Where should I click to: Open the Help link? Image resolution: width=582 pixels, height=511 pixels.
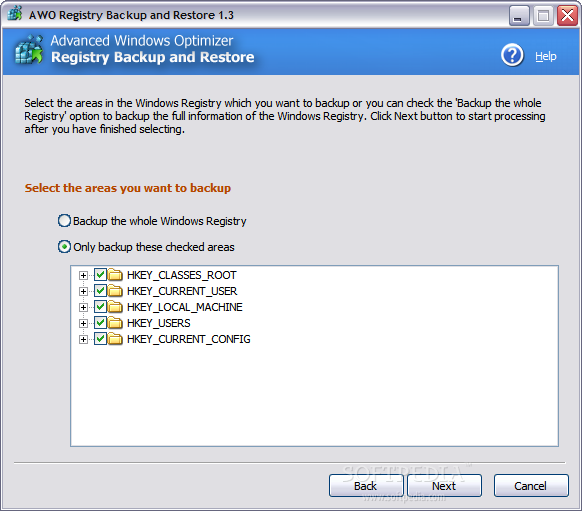point(546,56)
